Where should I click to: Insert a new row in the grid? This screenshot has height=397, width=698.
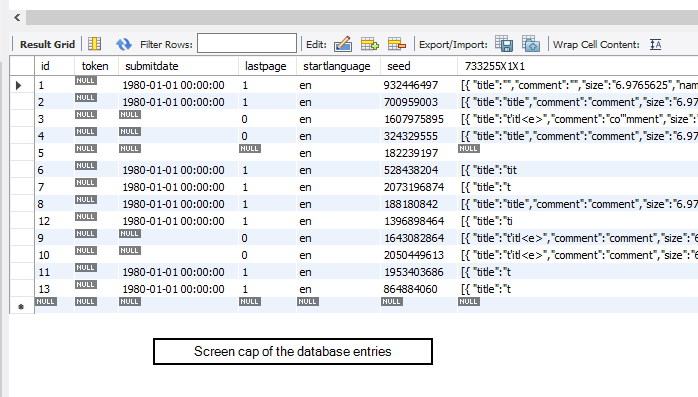(x=369, y=44)
